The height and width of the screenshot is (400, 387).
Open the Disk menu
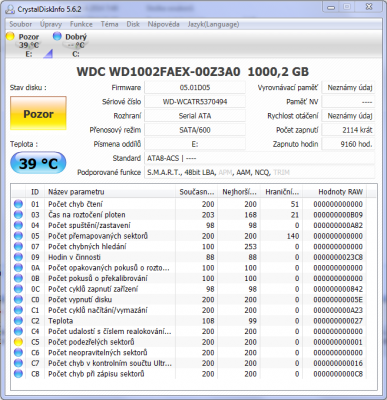click(x=133, y=24)
